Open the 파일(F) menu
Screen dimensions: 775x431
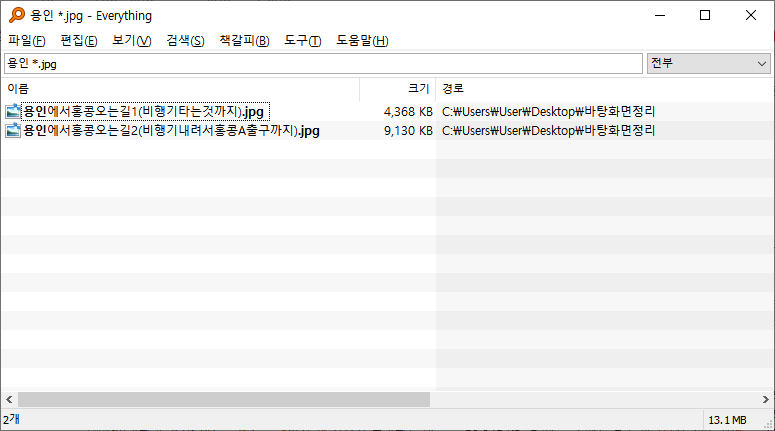pos(27,41)
